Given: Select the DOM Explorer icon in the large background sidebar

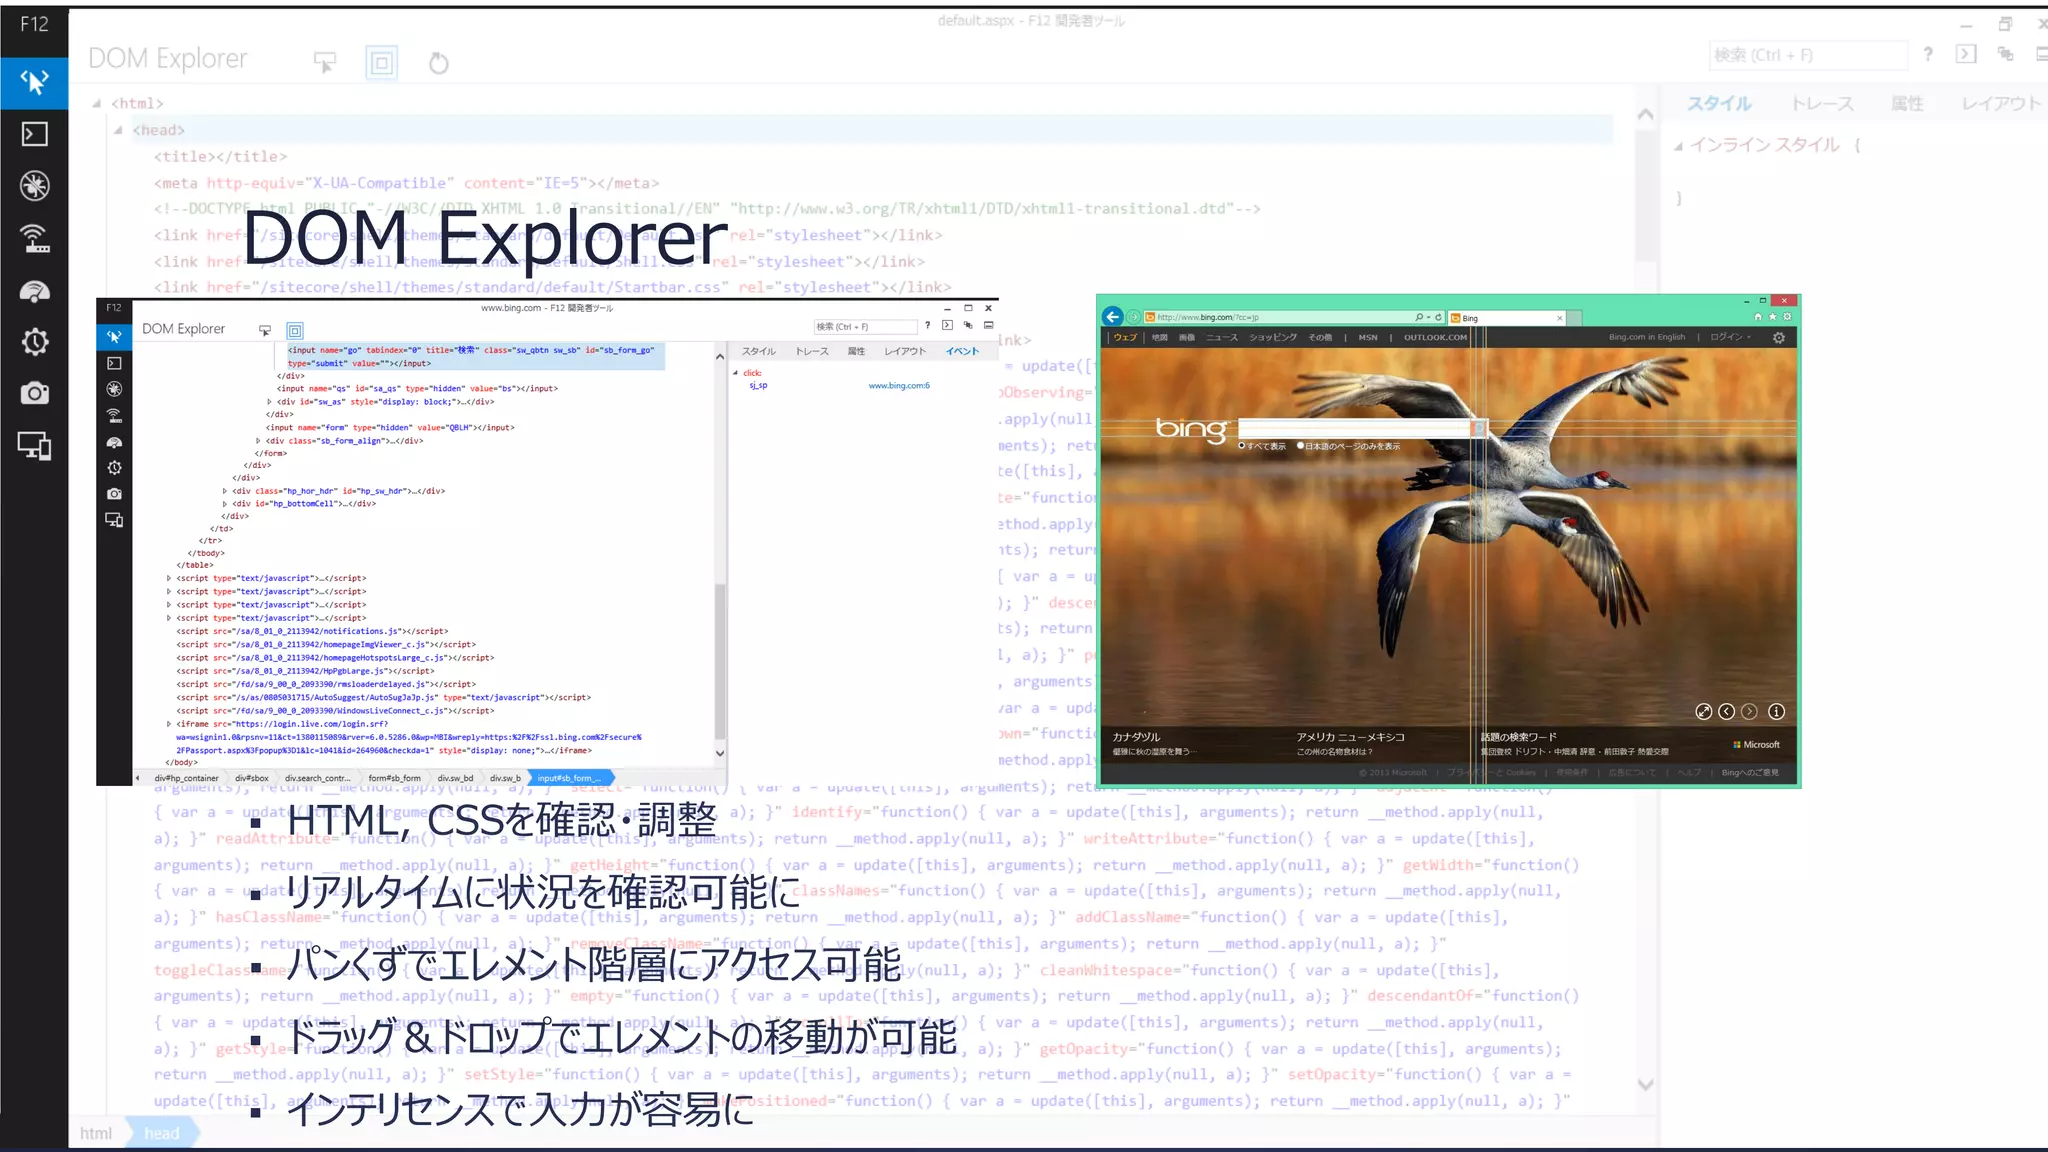Looking at the screenshot, I should 34,82.
